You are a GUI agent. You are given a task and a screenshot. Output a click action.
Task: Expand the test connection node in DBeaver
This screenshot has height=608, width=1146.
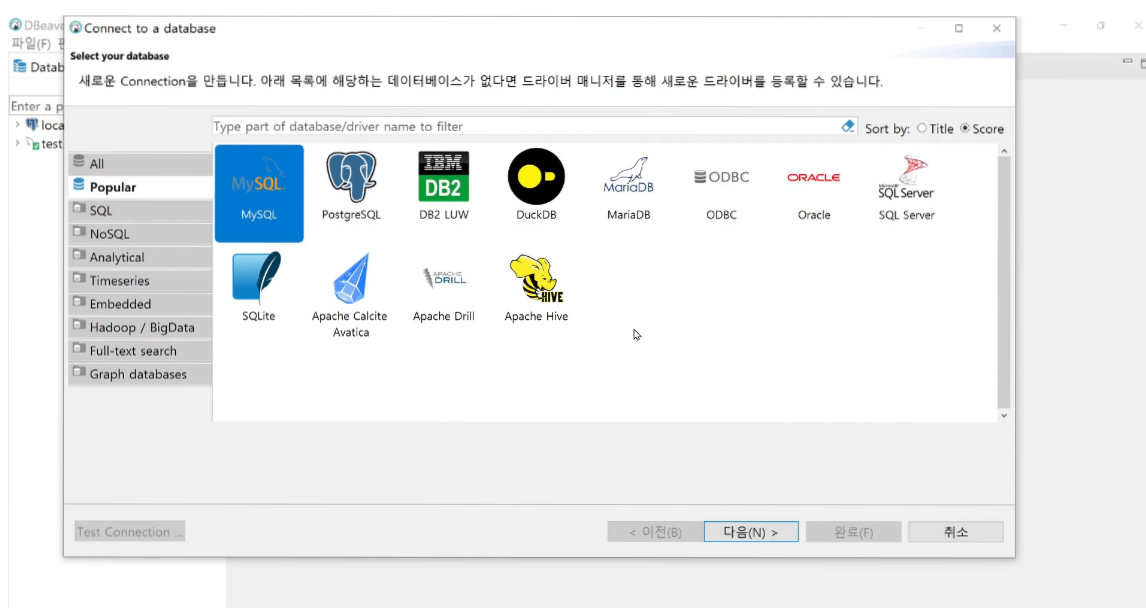pos(18,143)
